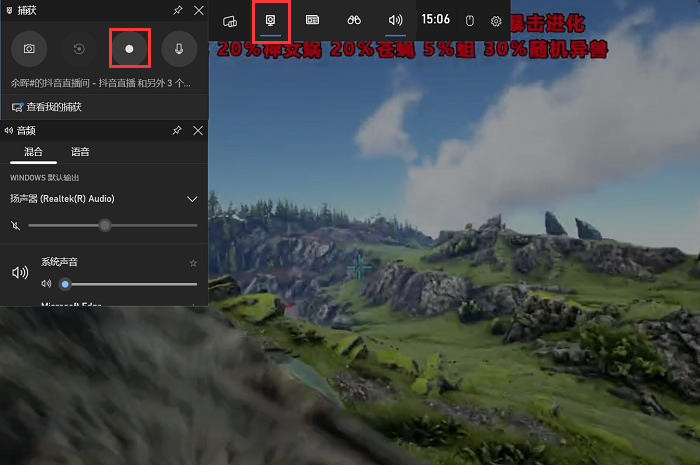This screenshot has height=465, width=700.
Task: Open Game Bar settings gear
Action: click(x=496, y=21)
